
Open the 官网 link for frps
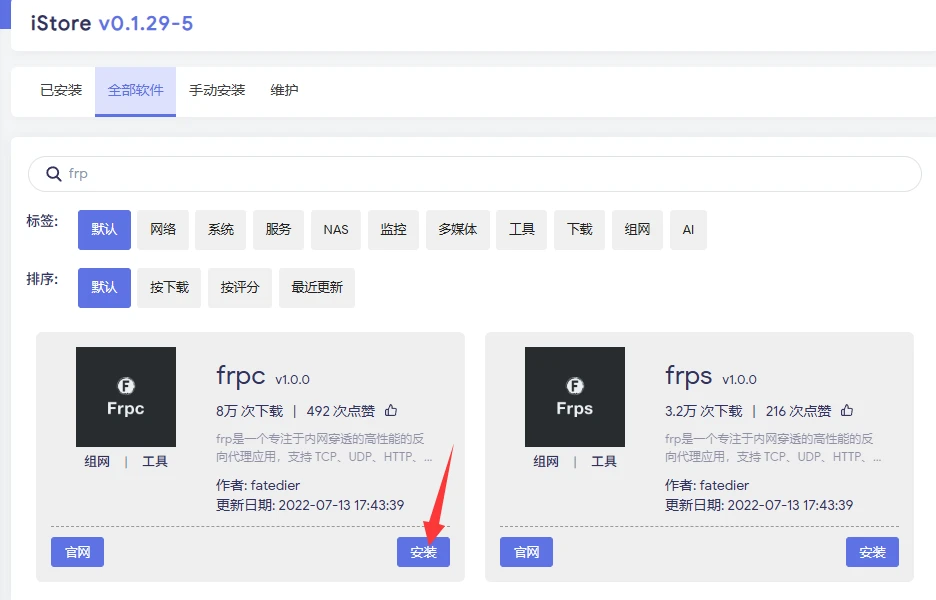526,552
